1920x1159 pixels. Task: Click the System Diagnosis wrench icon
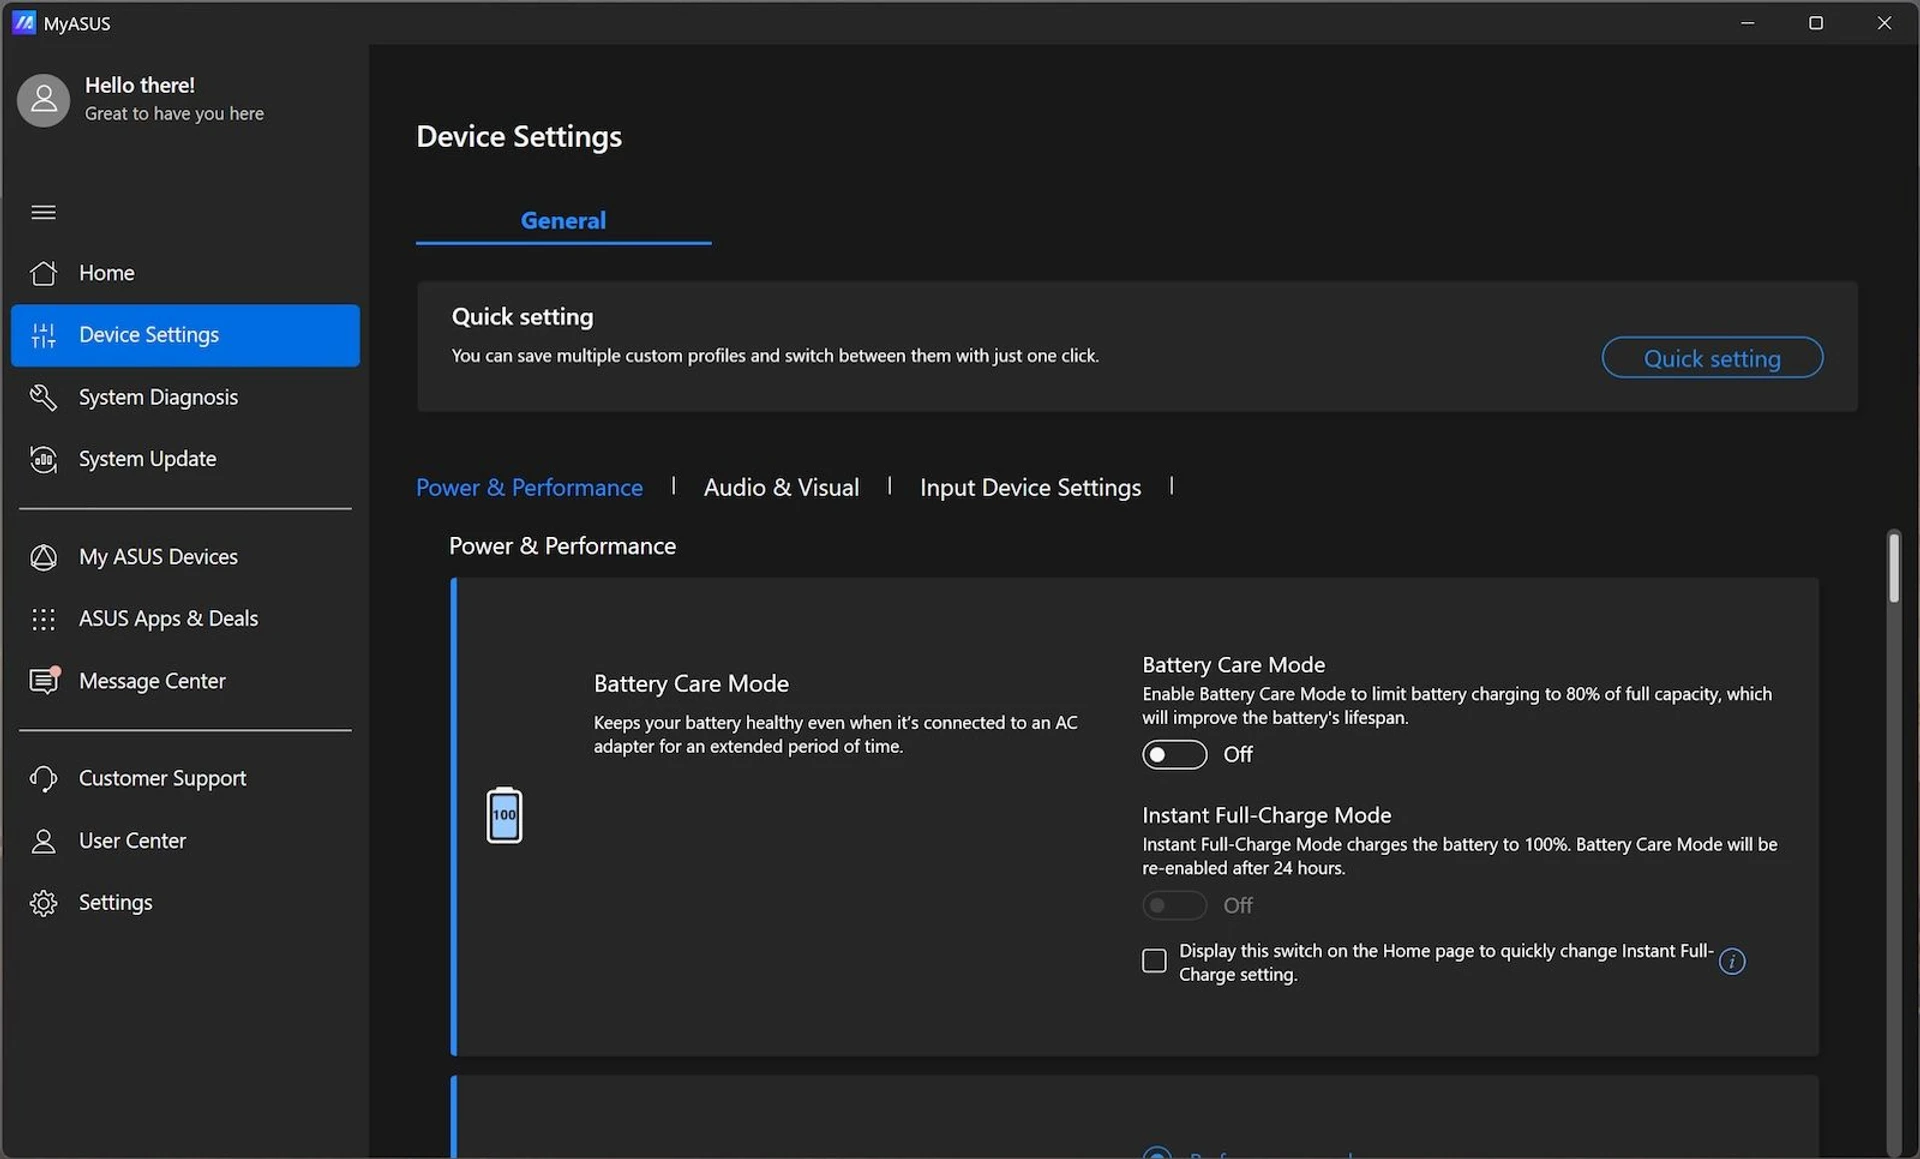pos(43,397)
